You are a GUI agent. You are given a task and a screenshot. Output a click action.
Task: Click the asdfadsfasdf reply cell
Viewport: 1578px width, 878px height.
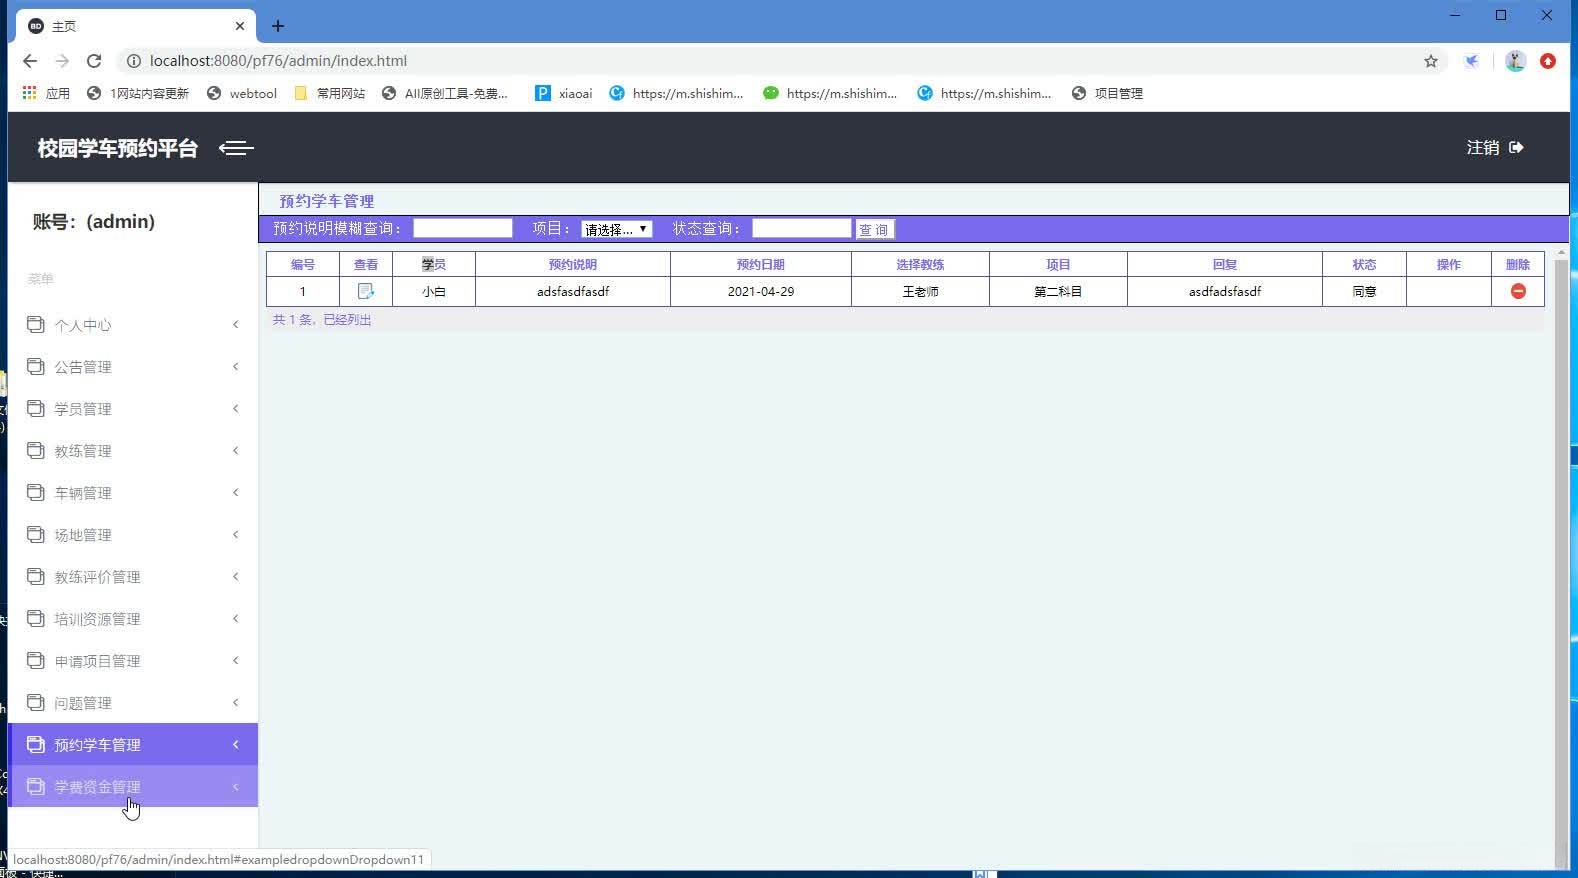pyautogui.click(x=1225, y=292)
